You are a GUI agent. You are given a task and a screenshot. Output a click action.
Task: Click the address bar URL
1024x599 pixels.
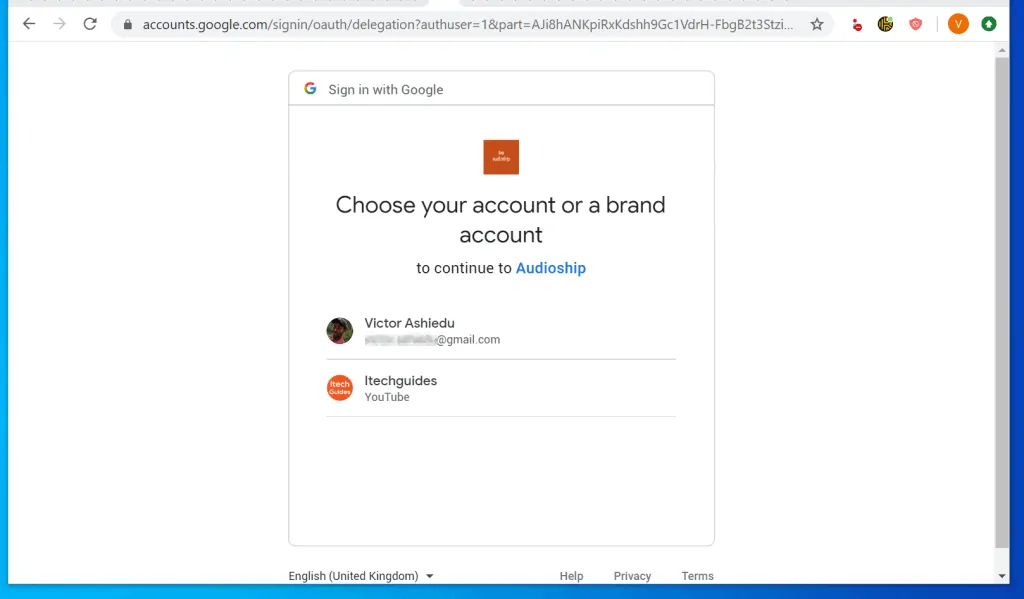468,25
